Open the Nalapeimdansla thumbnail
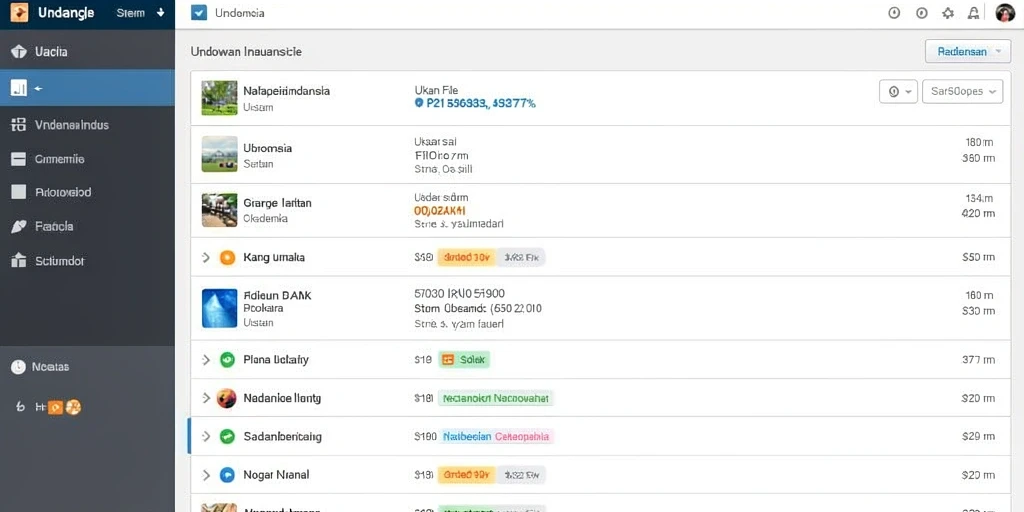1024x512 pixels. click(219, 98)
